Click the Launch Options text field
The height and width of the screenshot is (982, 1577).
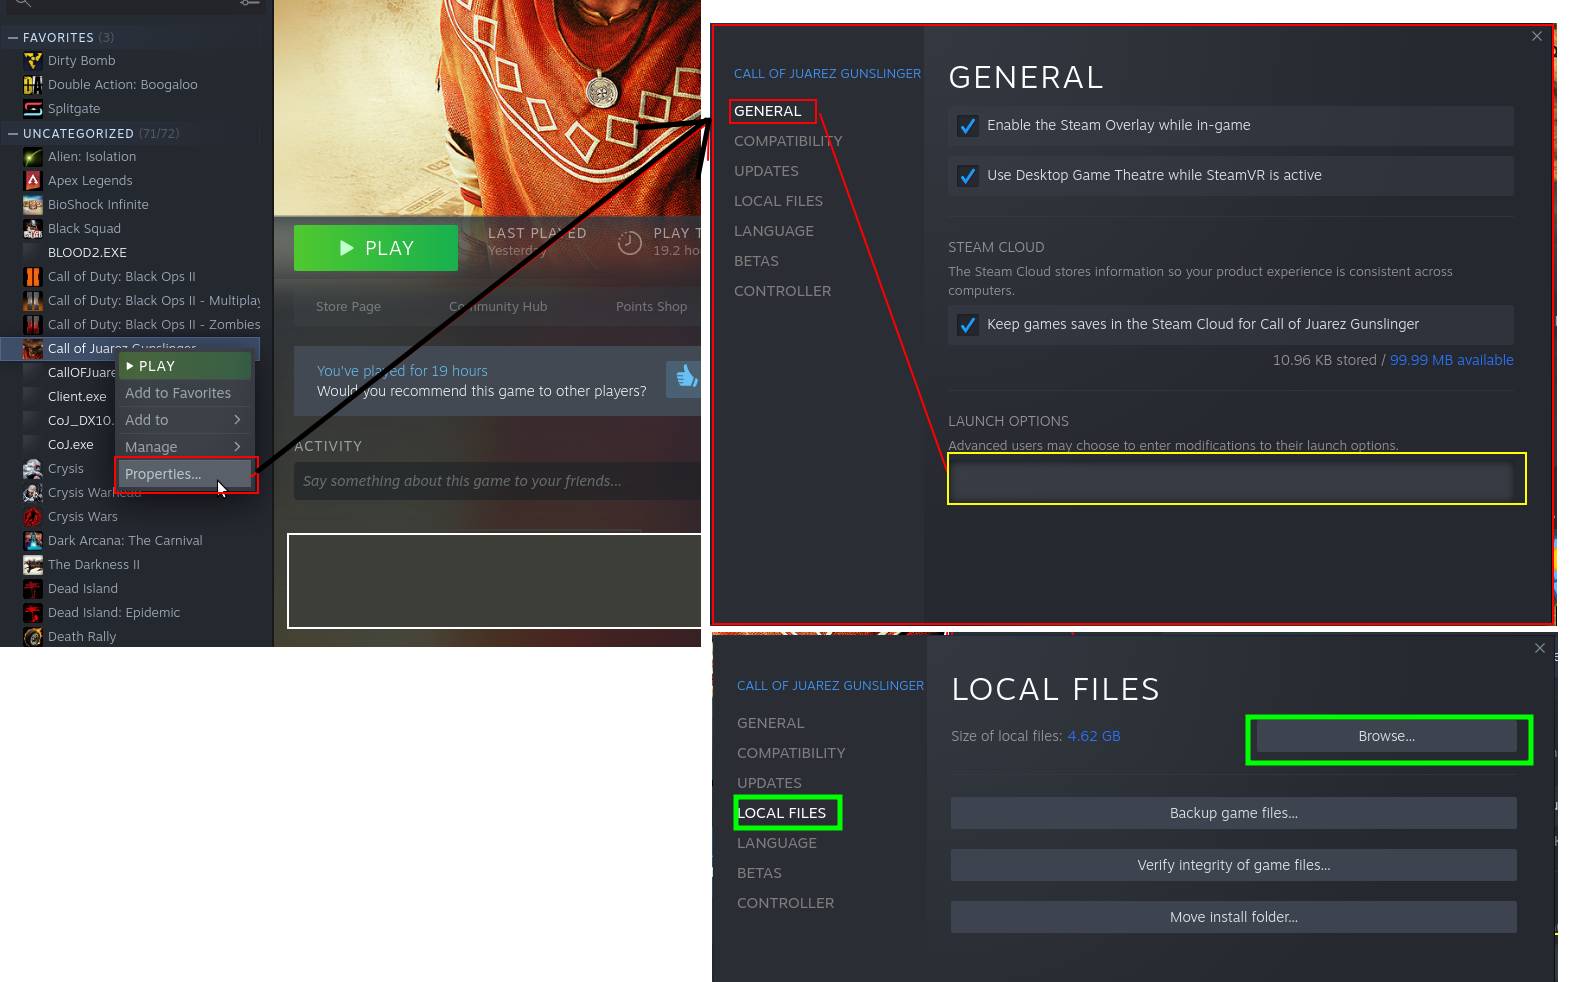[x=1231, y=481]
